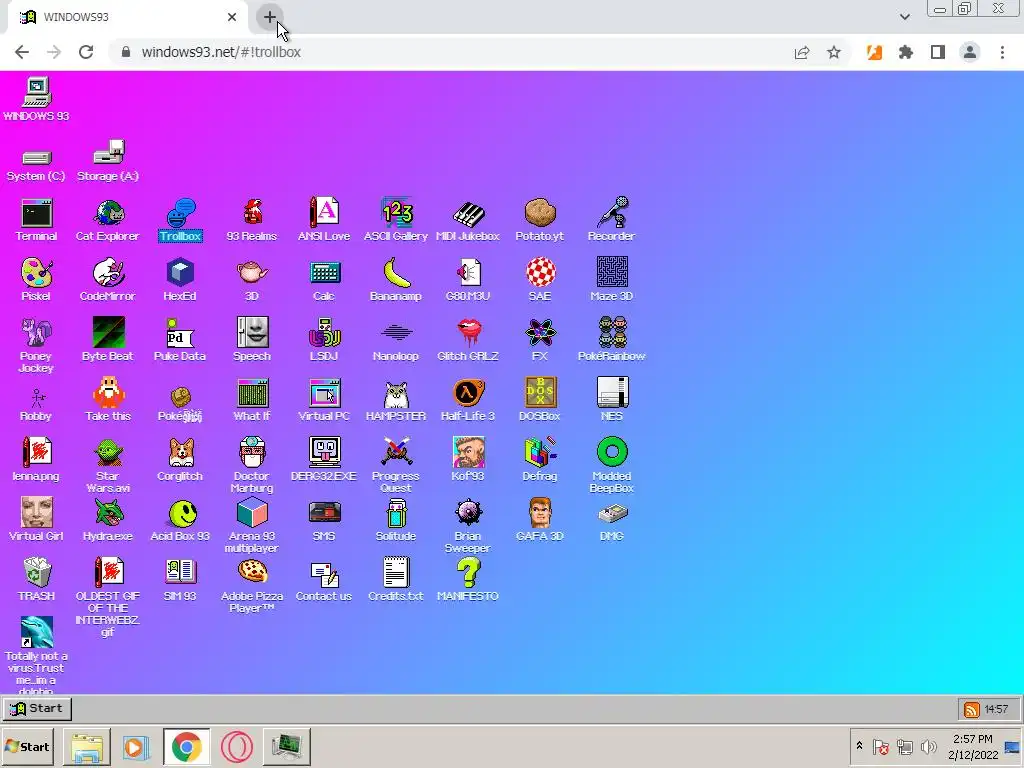The image size is (1024, 768).
Task: Open DOSBox icon
Action: click(539, 400)
